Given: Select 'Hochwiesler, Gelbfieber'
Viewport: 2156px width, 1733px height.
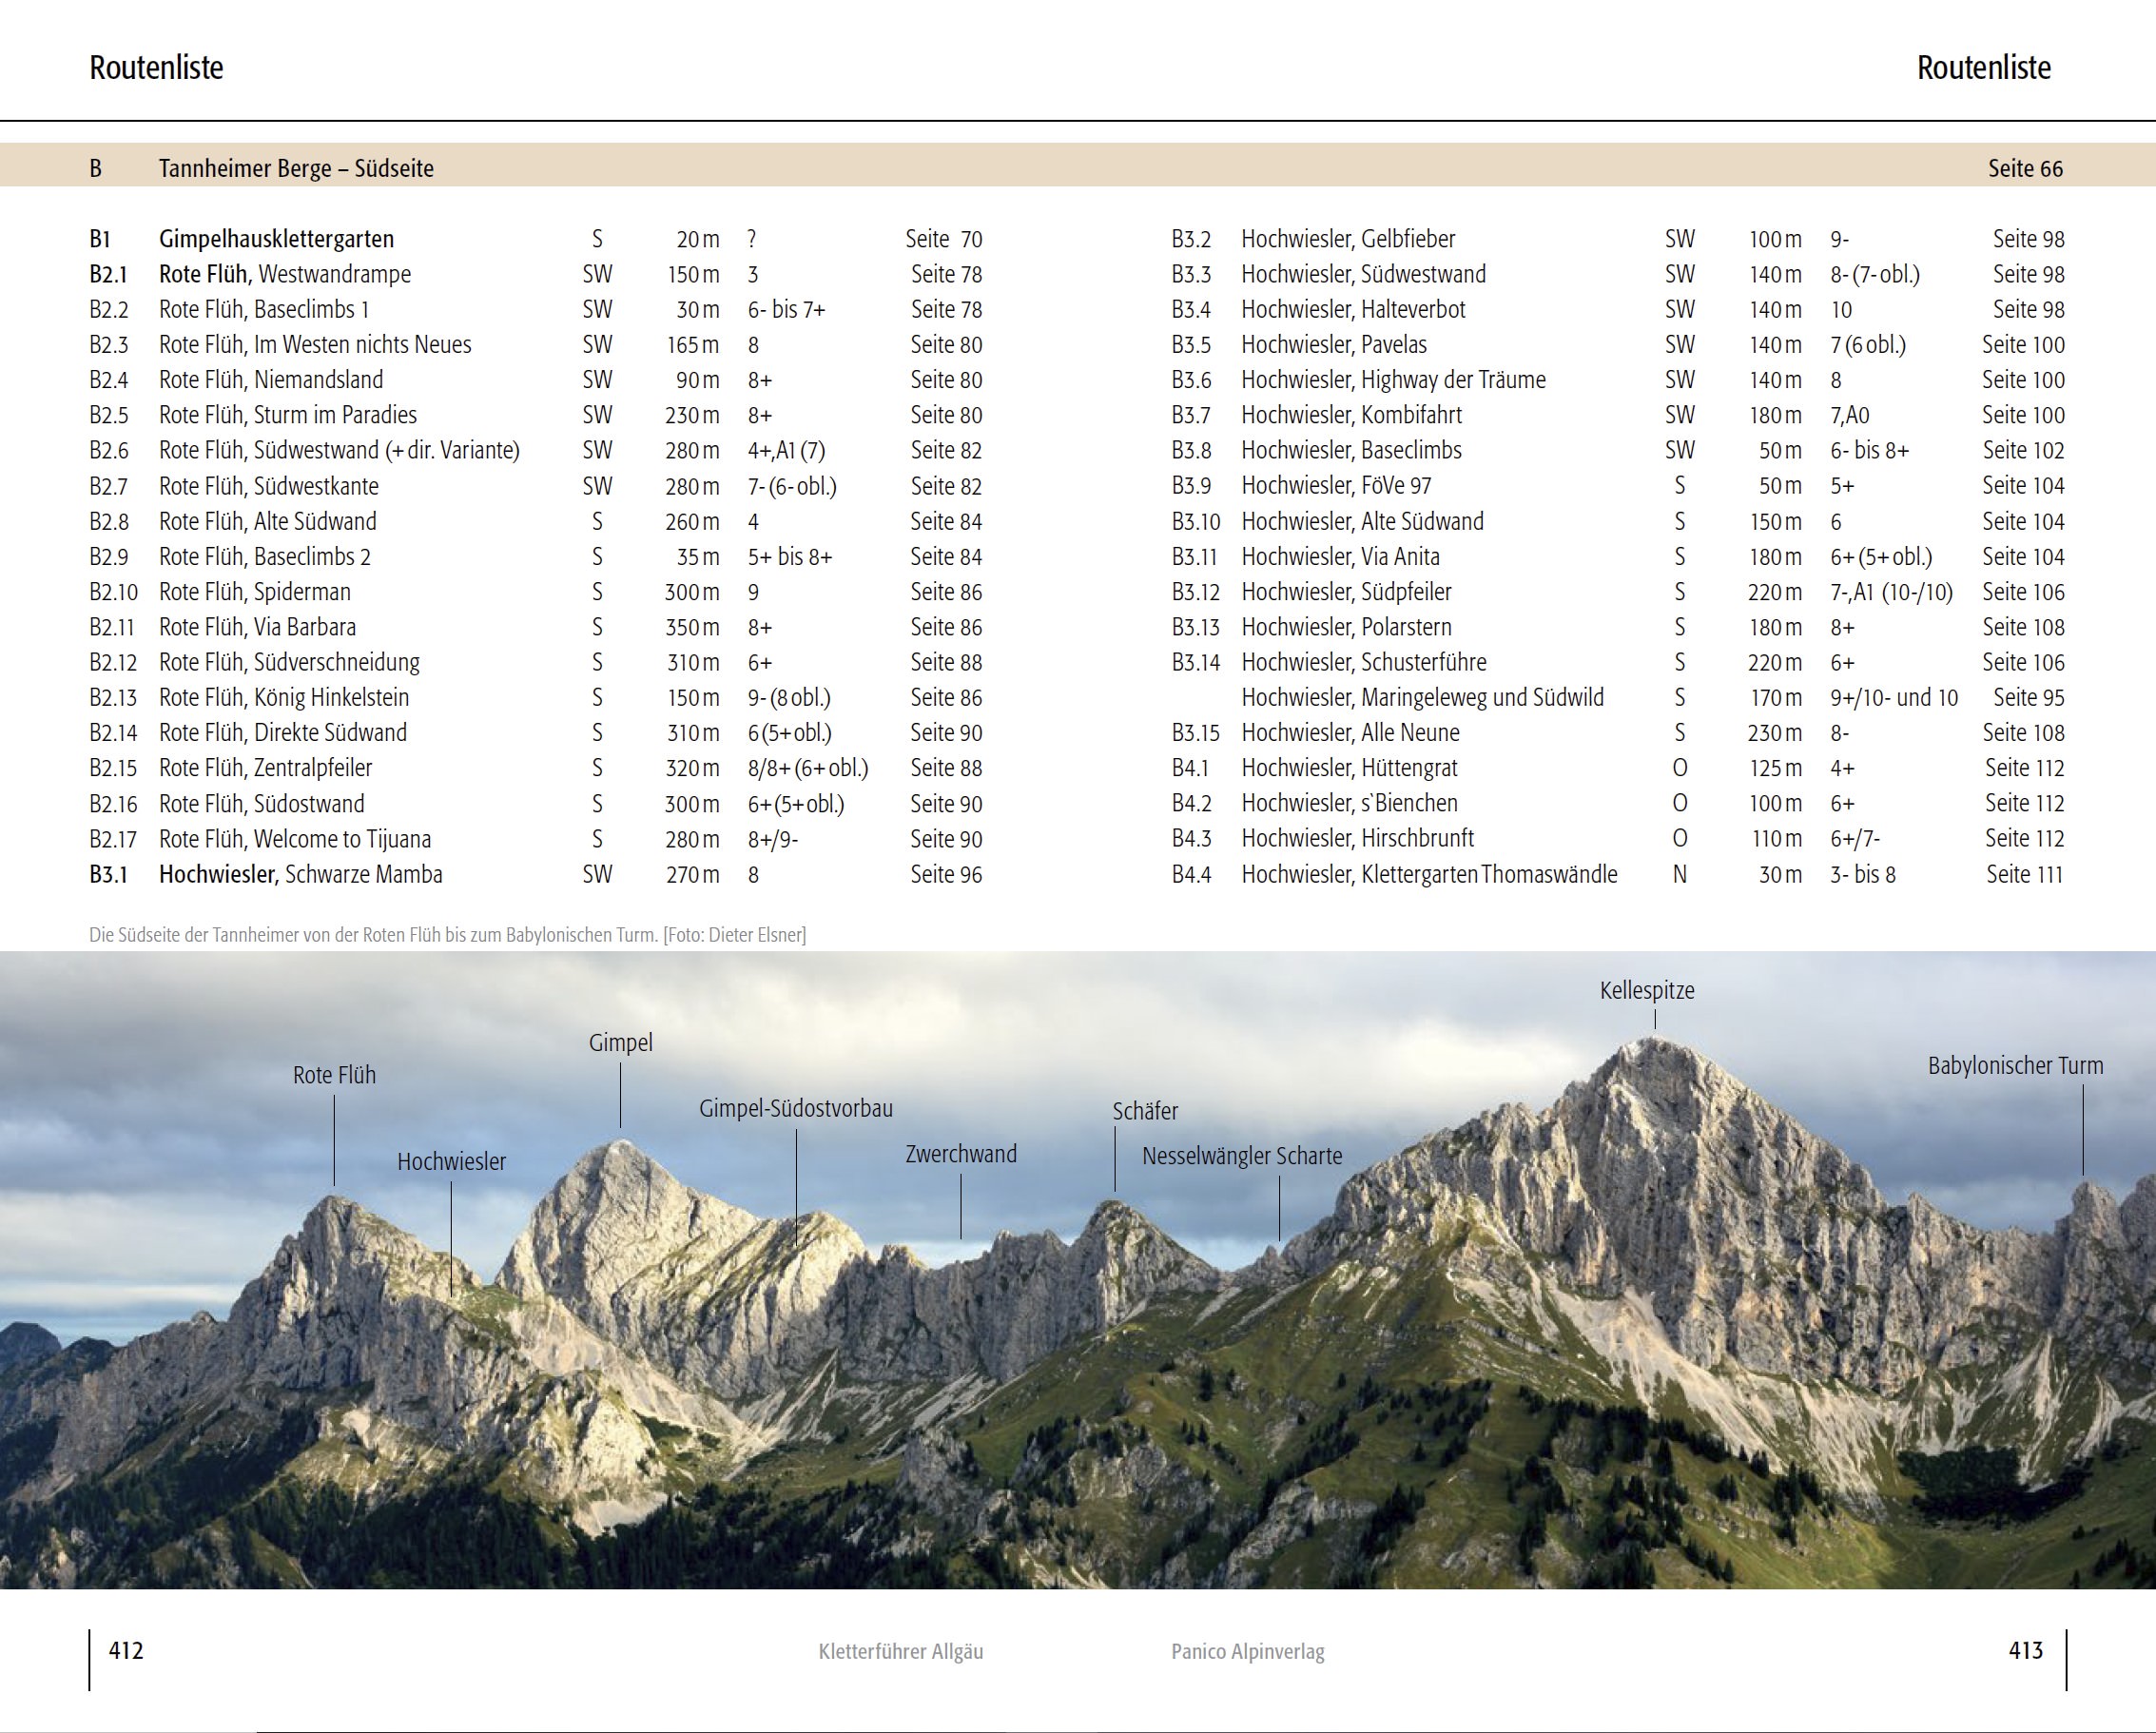Looking at the screenshot, I should coord(1348,239).
